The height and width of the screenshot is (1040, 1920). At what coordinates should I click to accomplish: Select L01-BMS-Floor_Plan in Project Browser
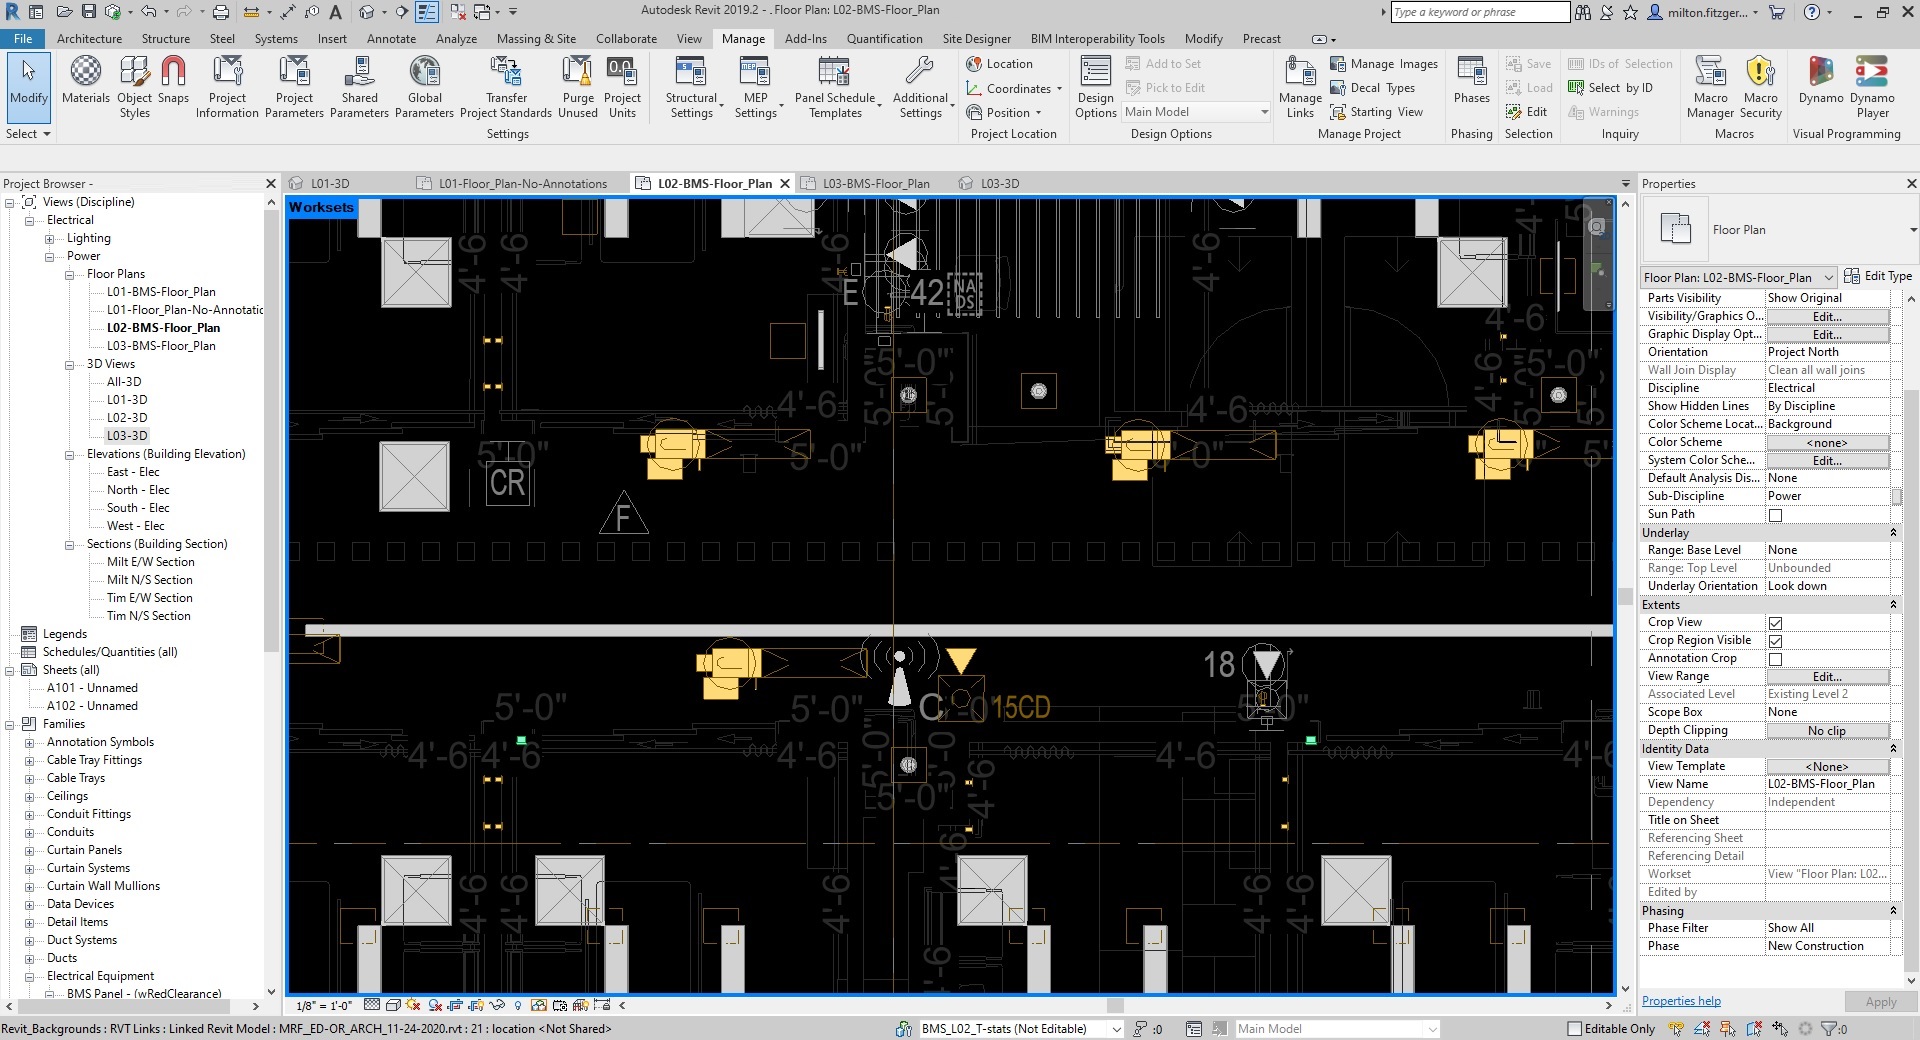tap(161, 292)
